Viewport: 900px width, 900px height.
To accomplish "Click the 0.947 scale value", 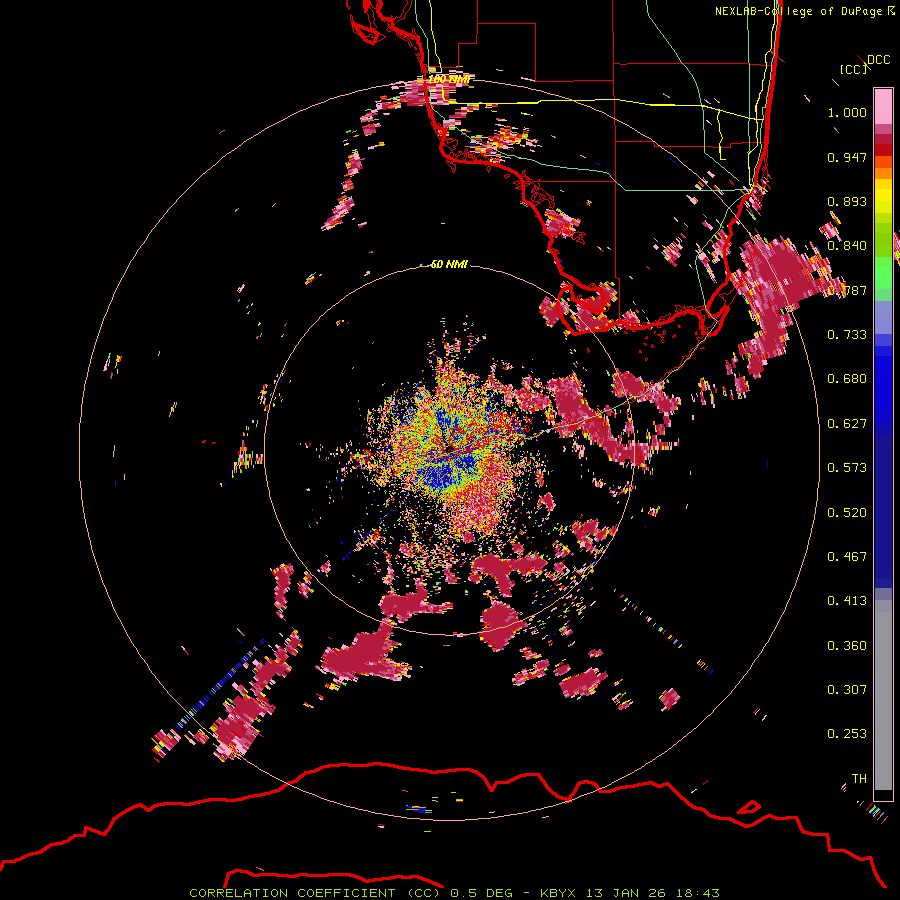I will point(847,157).
